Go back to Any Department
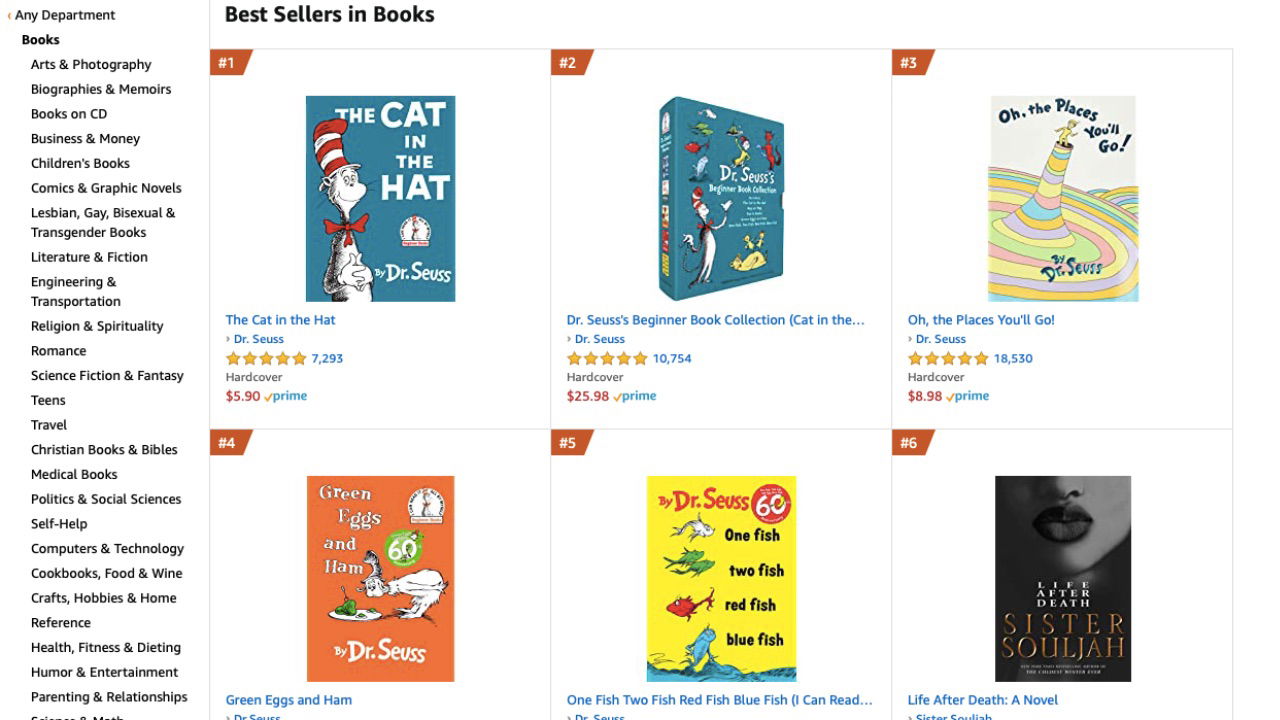1280x720 pixels. click(x=64, y=15)
